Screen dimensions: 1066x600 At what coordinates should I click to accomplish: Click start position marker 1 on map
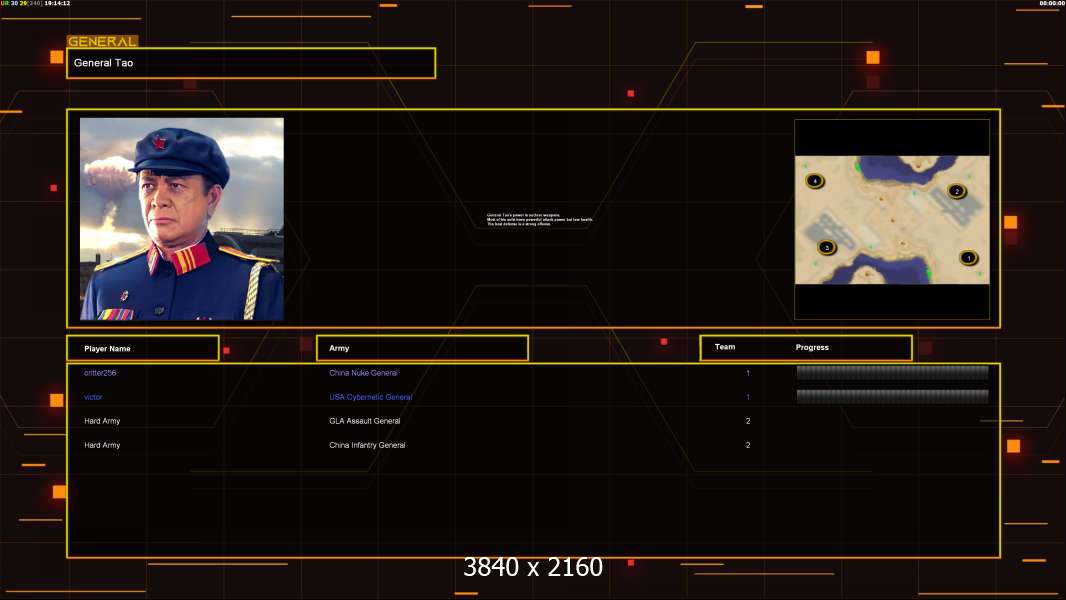pos(968,258)
